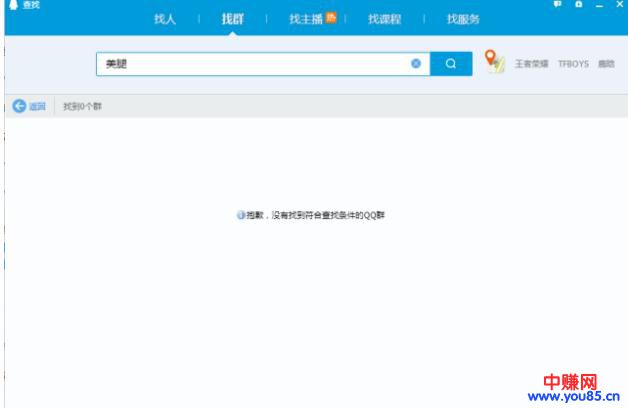The height and width of the screenshot is (408, 628).
Task: Open the 找服务 tab
Action: pos(463,19)
